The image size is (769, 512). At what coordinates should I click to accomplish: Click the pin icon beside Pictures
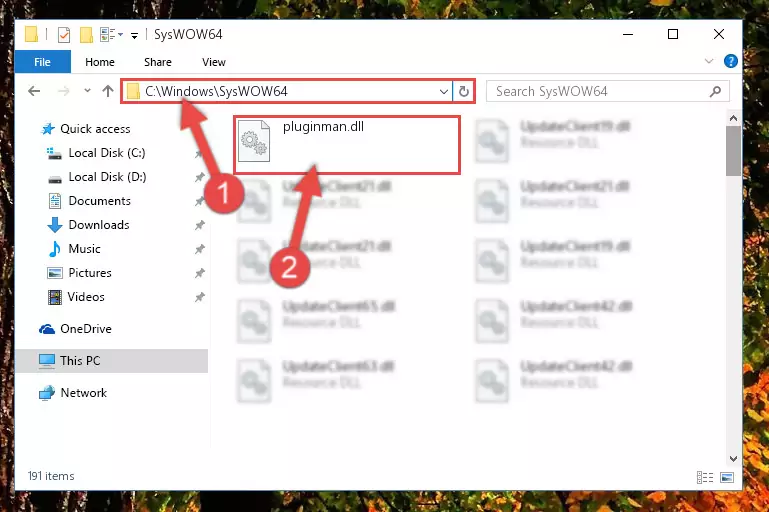click(200, 273)
